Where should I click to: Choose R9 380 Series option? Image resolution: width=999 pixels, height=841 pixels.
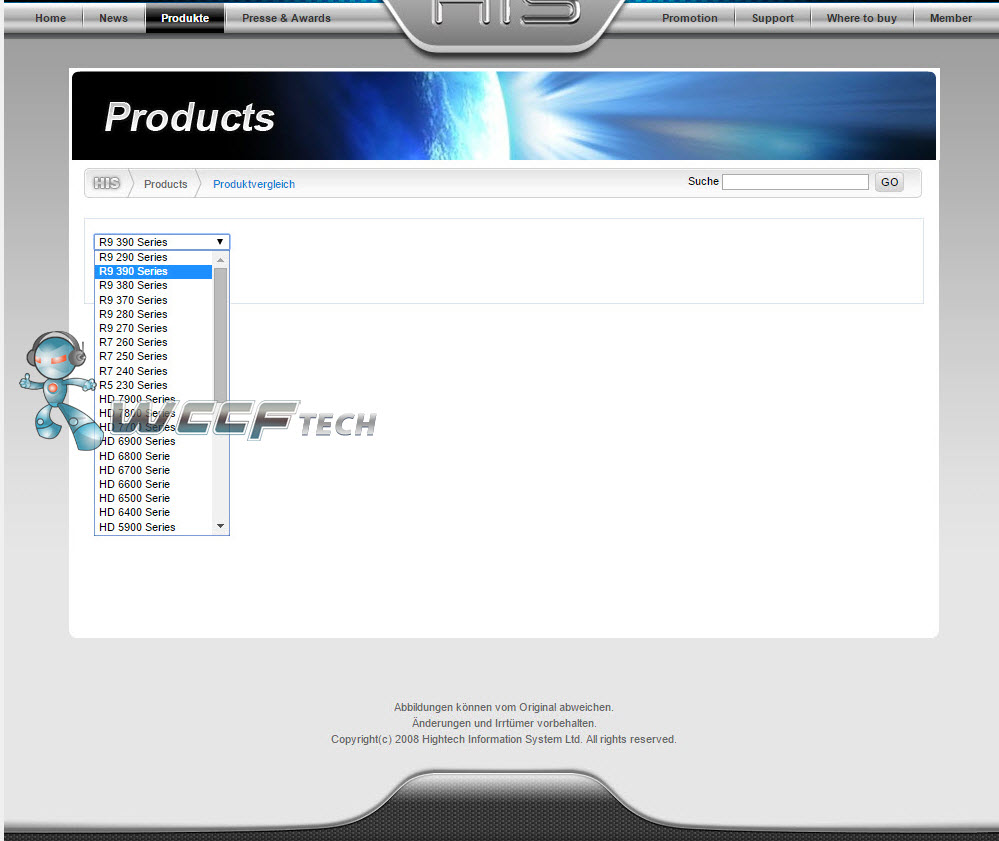tap(154, 285)
